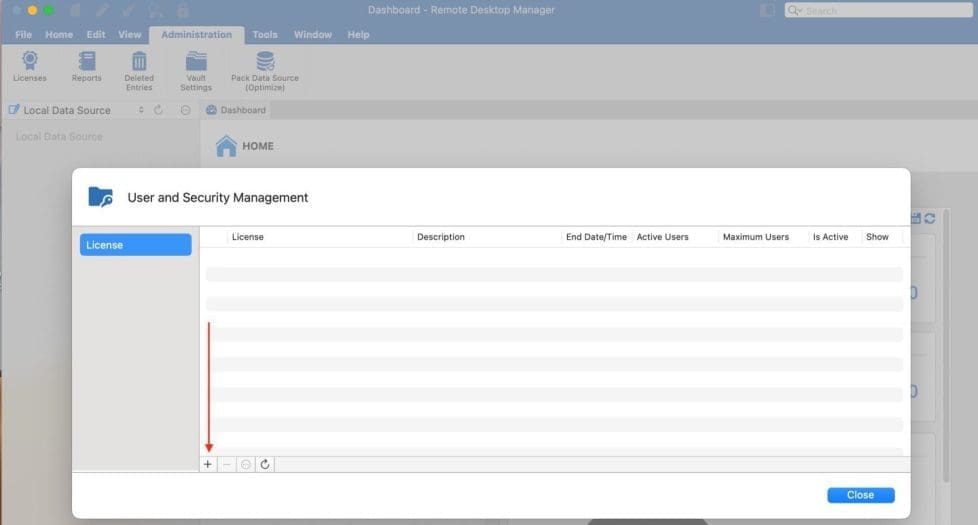The image size is (978, 525).
Task: Click circular ellipsis icon beside data source
Action: [185, 110]
